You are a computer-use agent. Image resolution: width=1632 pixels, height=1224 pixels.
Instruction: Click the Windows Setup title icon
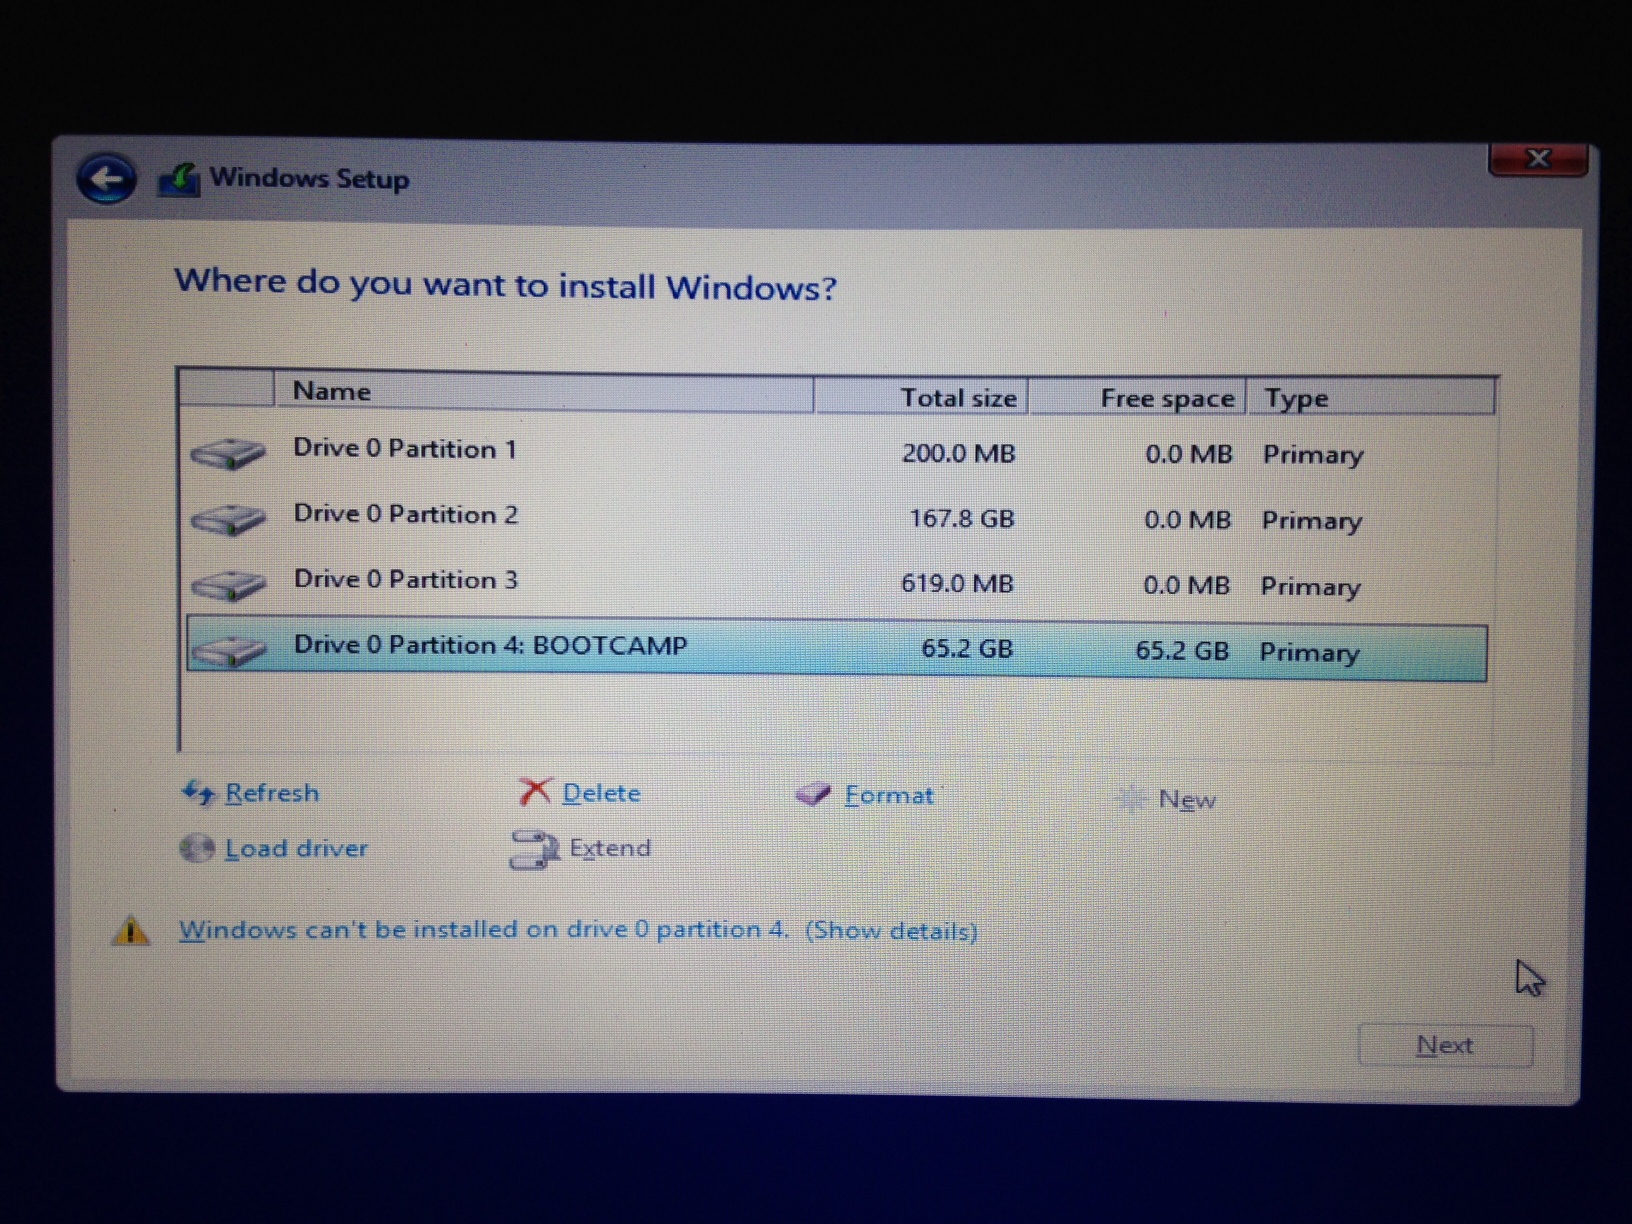point(180,180)
